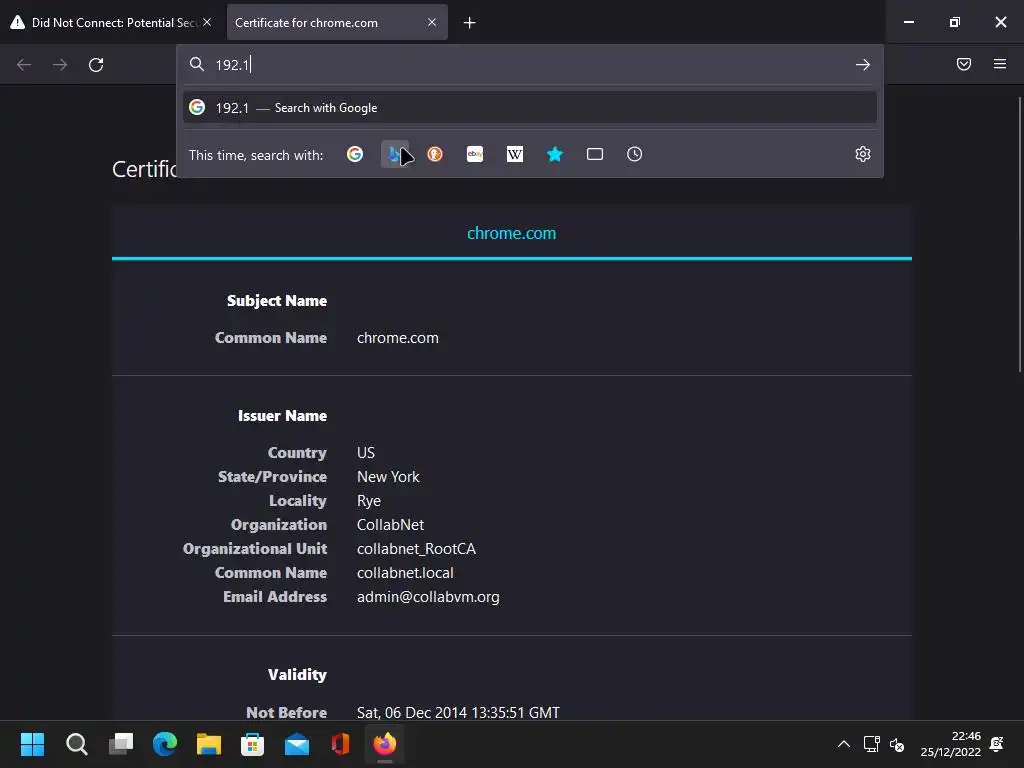
Task: Click the network status tray icon
Action: coord(871,744)
